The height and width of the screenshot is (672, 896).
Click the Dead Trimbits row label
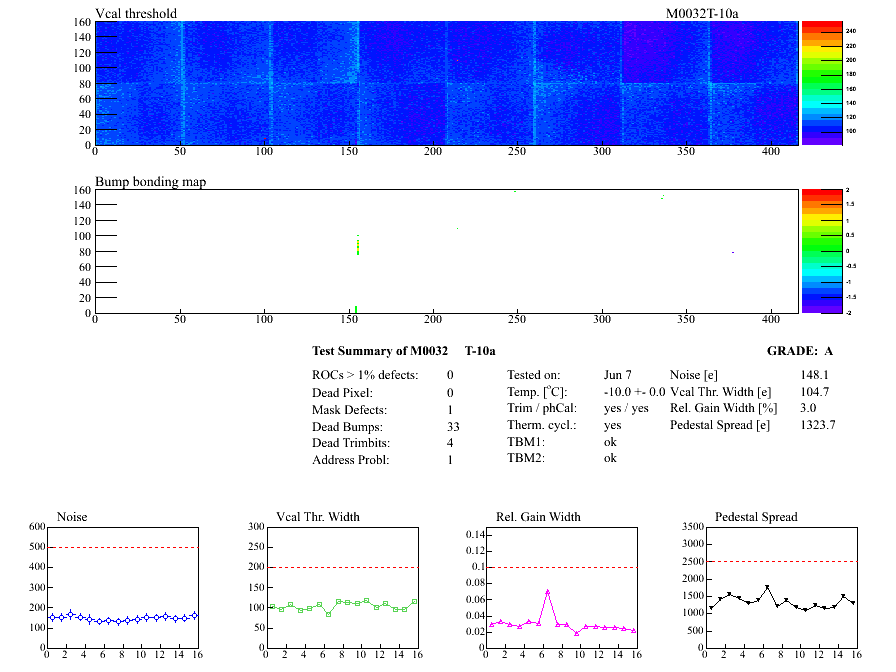coord(350,443)
